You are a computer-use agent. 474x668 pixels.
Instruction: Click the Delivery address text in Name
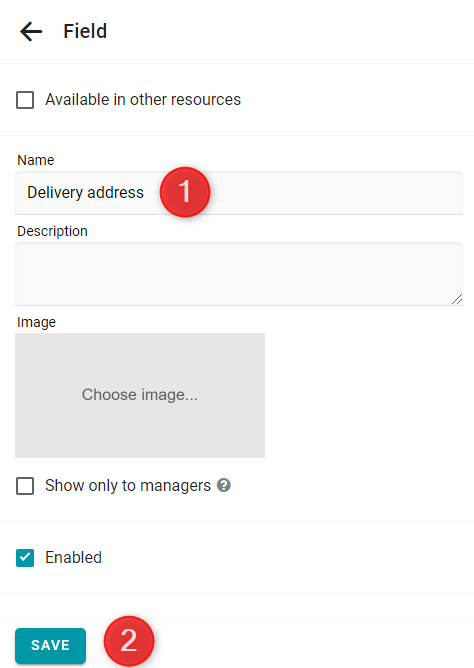tap(86, 193)
